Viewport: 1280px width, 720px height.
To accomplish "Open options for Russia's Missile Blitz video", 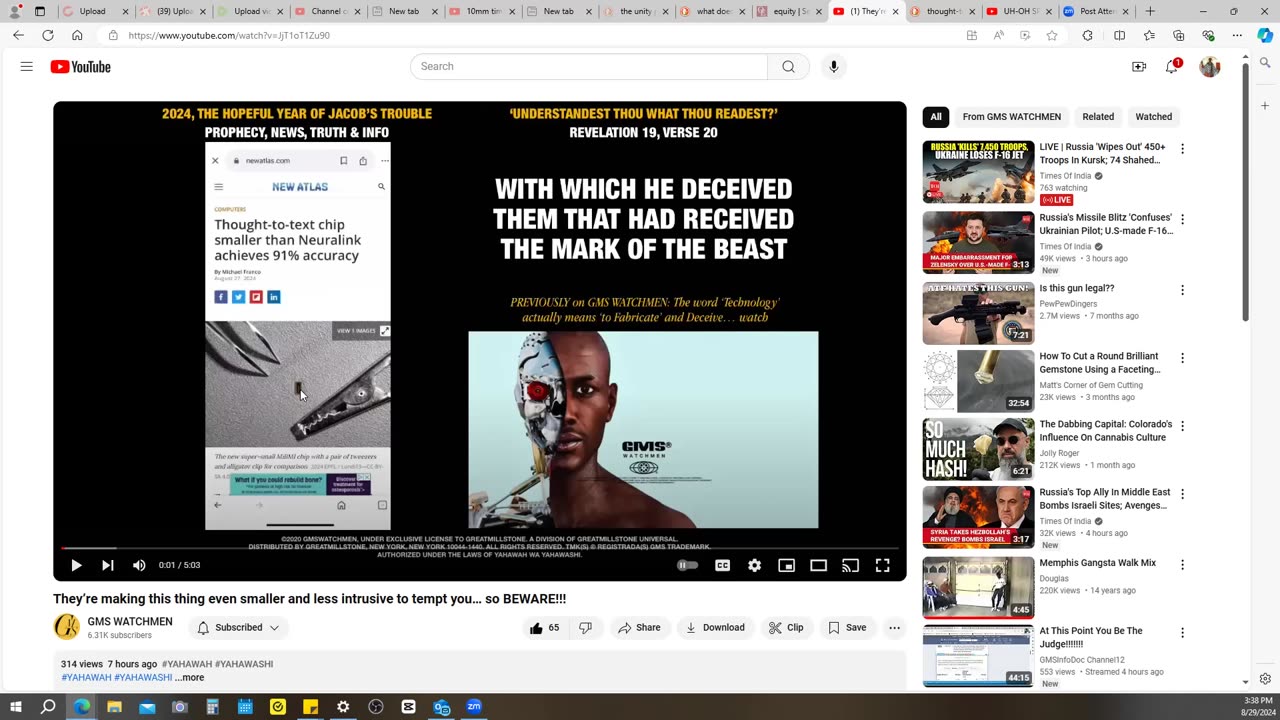I will (x=1182, y=219).
